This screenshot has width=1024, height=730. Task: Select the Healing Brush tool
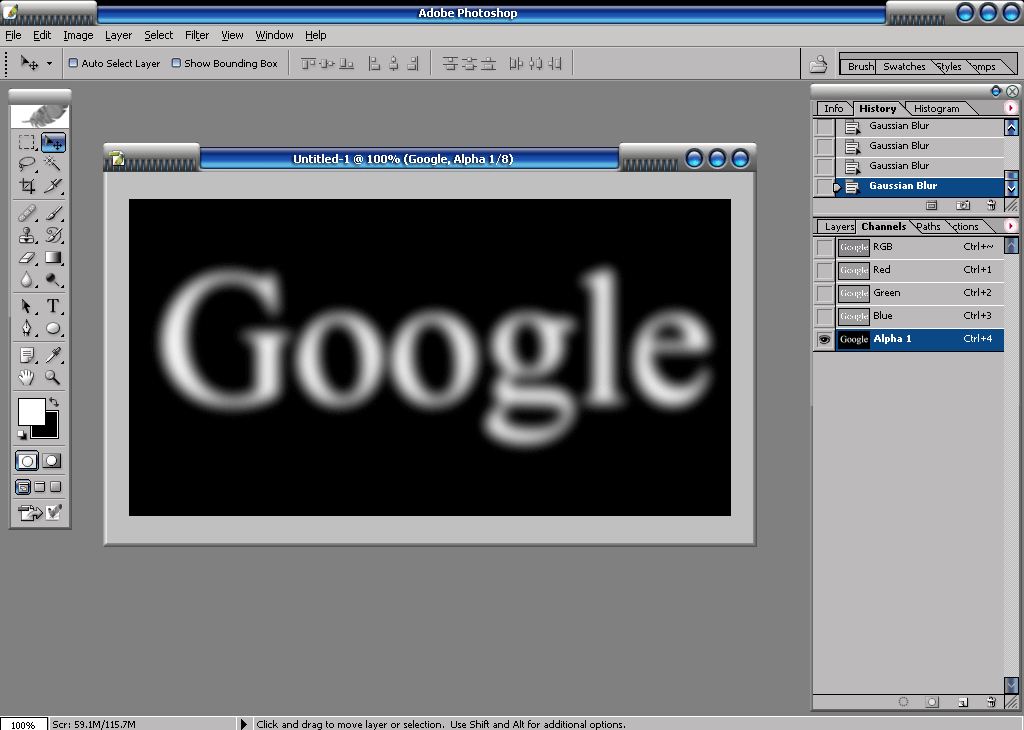pyautogui.click(x=27, y=213)
